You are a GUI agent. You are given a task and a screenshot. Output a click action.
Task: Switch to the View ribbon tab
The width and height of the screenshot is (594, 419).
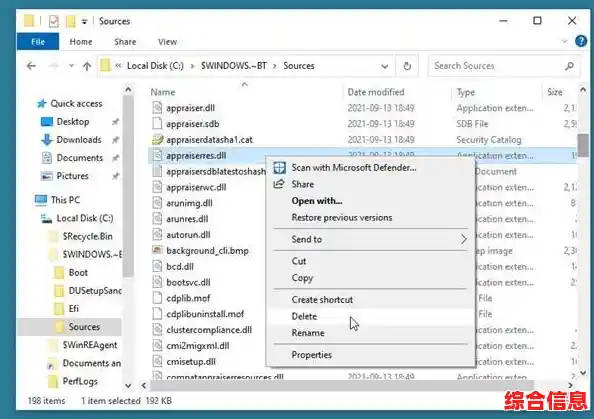tap(167, 42)
